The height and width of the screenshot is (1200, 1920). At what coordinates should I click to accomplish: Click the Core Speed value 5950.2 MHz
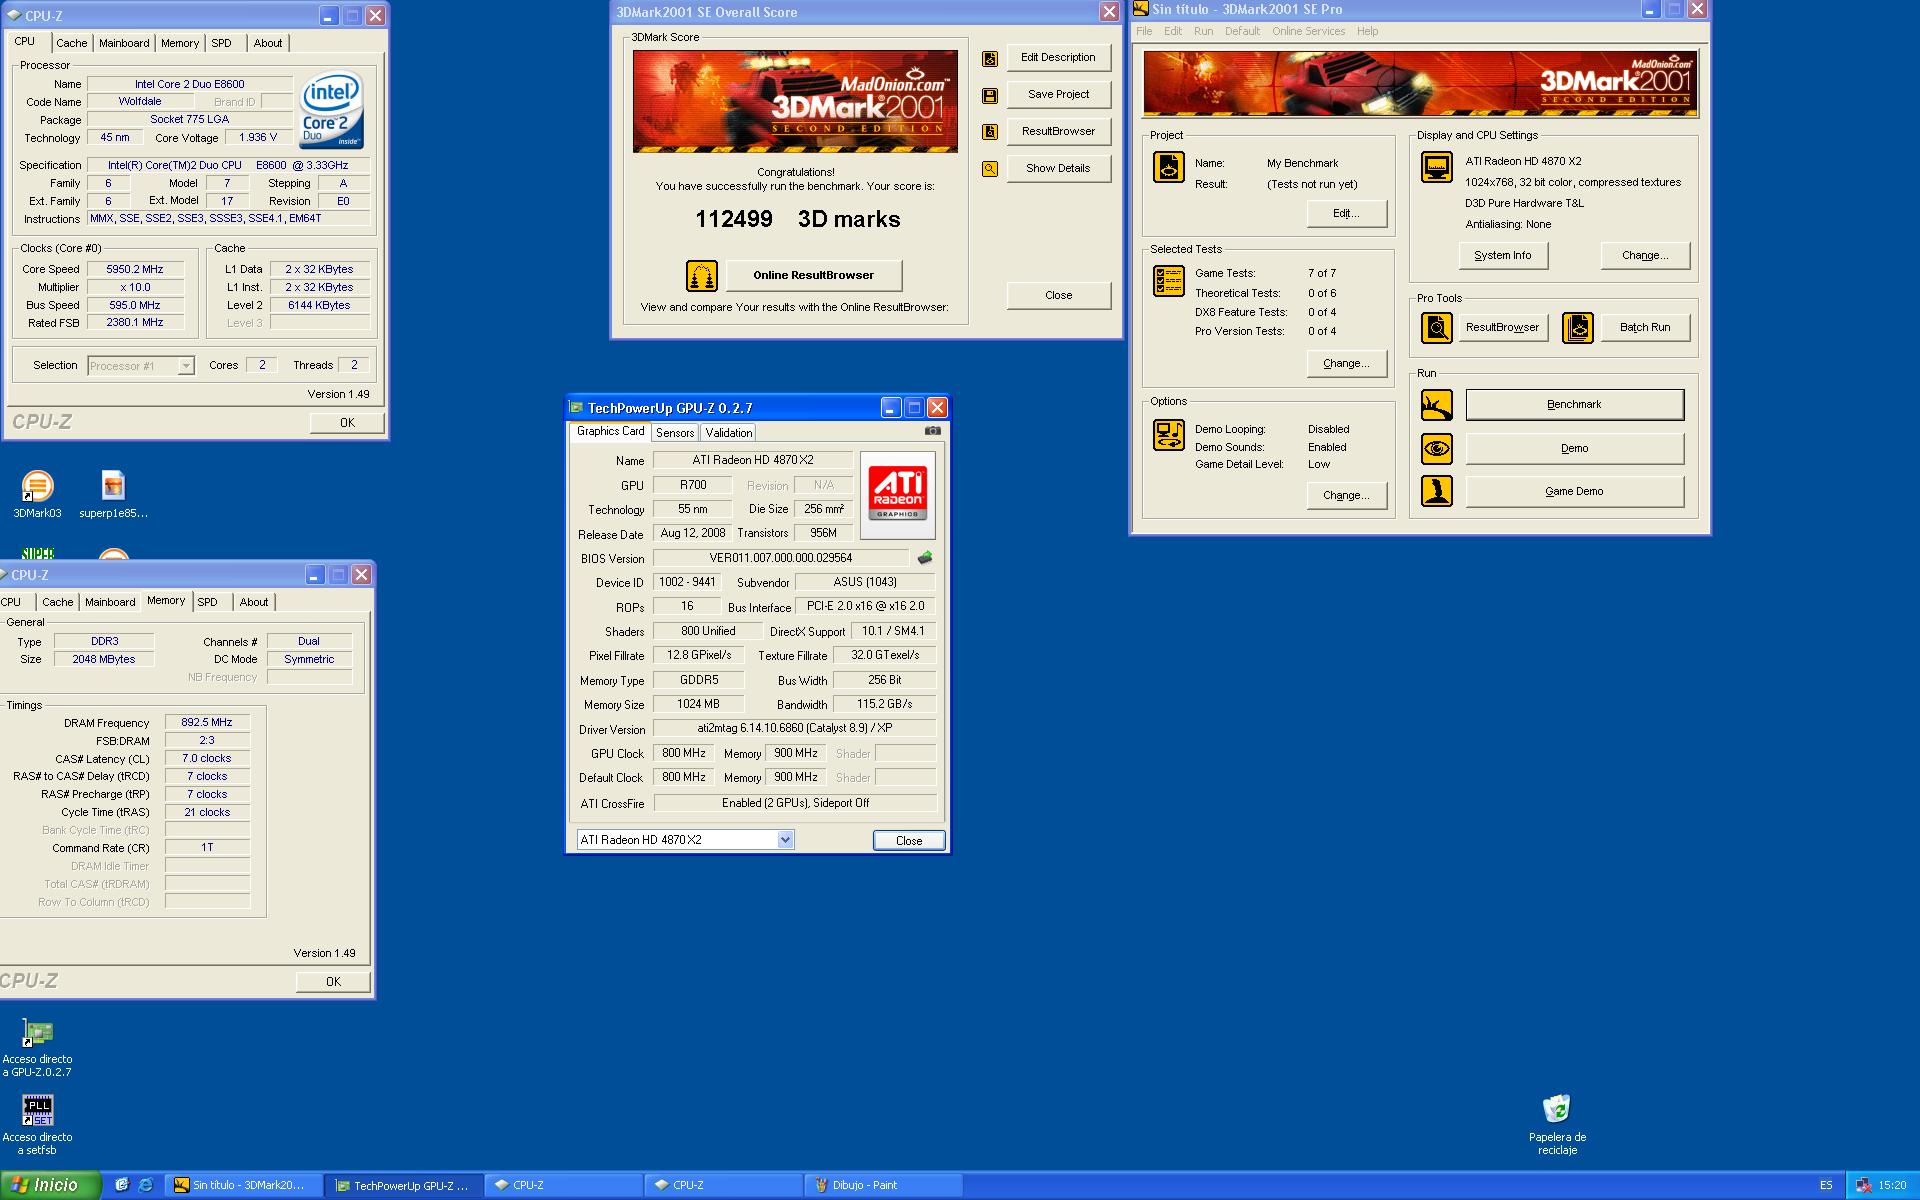[135, 269]
